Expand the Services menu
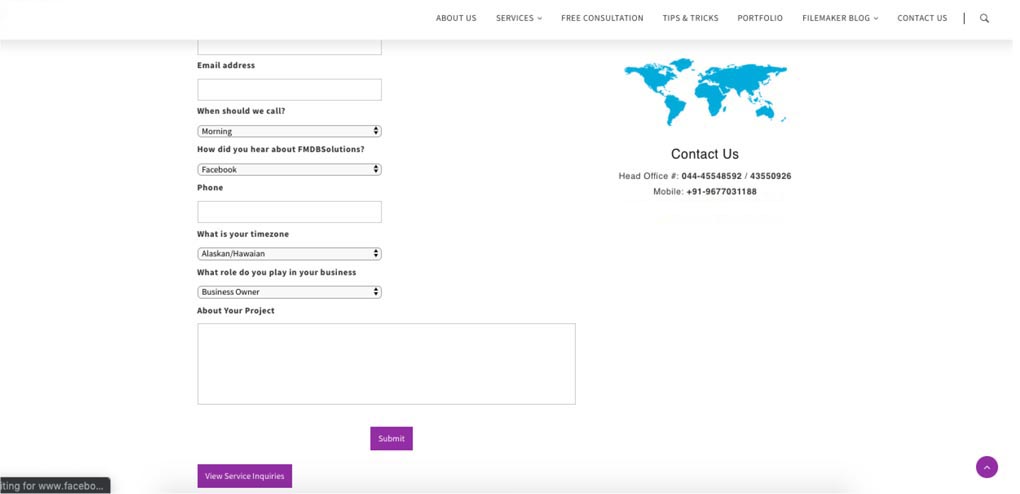The image size is (1020, 494). click(518, 18)
